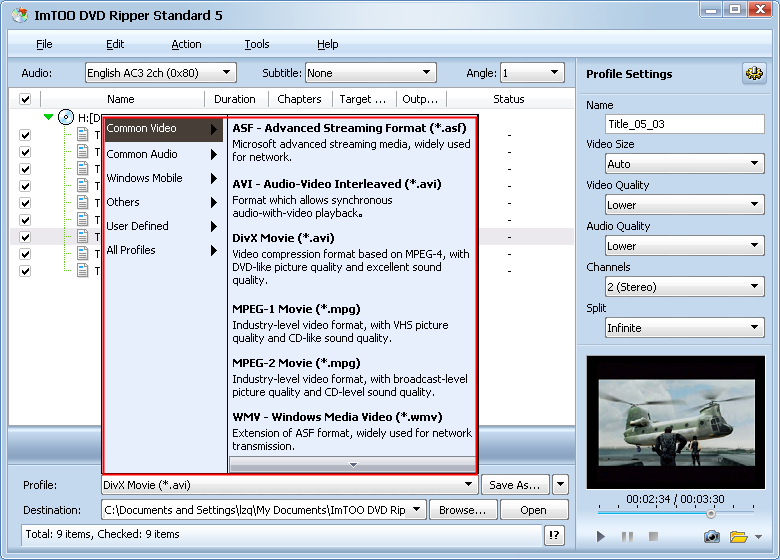Click the Save As... button
This screenshot has height=560, width=780.
click(x=515, y=484)
